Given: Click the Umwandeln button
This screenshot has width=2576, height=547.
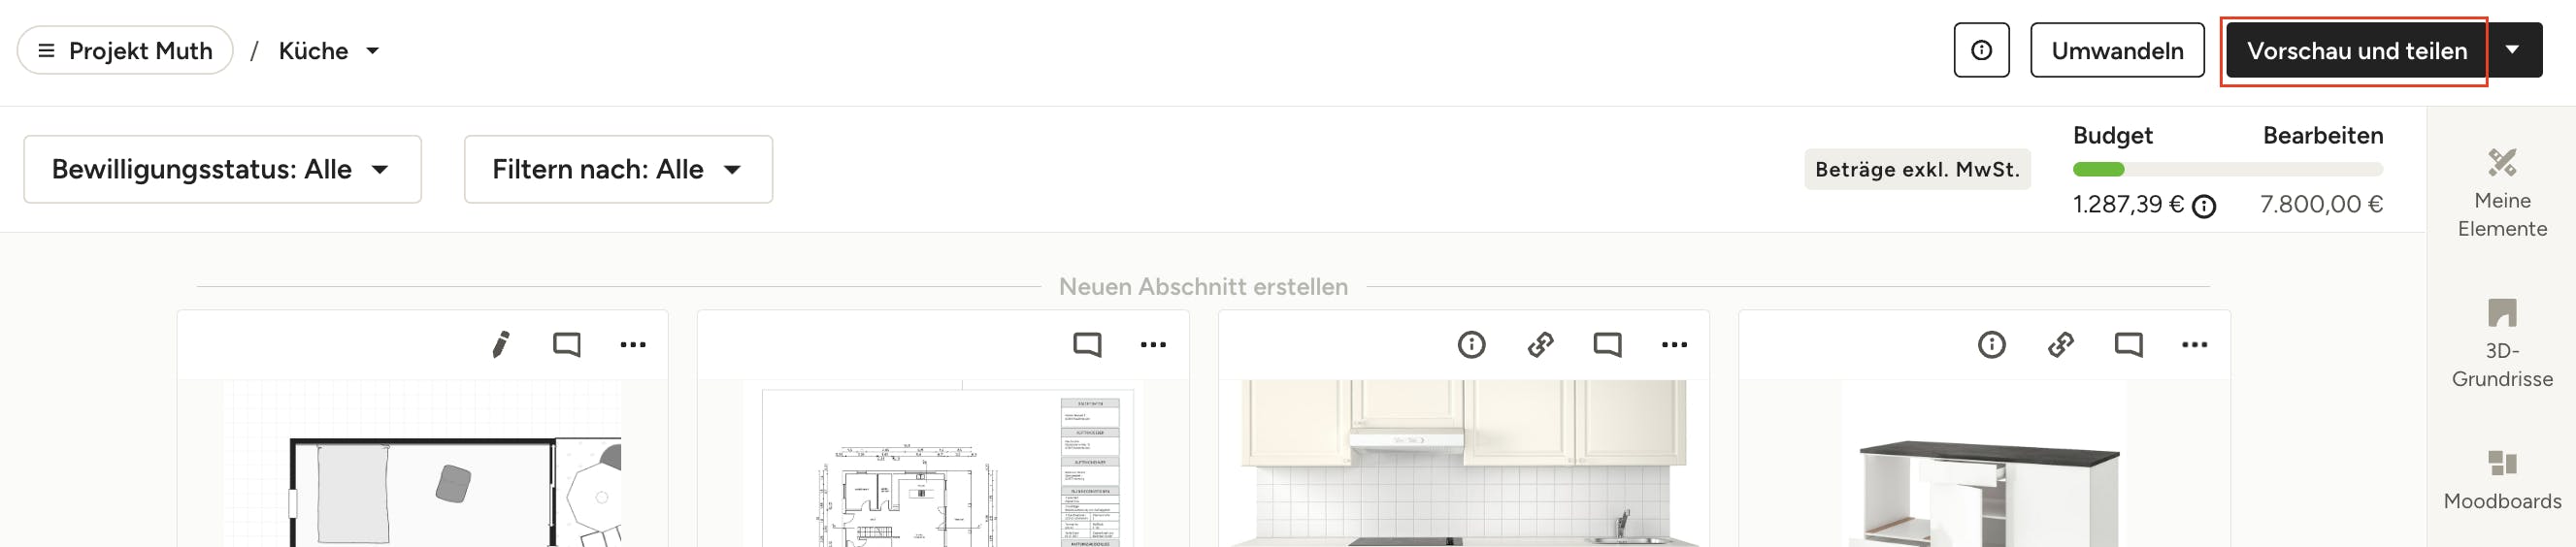Looking at the screenshot, I should tap(2116, 50).
